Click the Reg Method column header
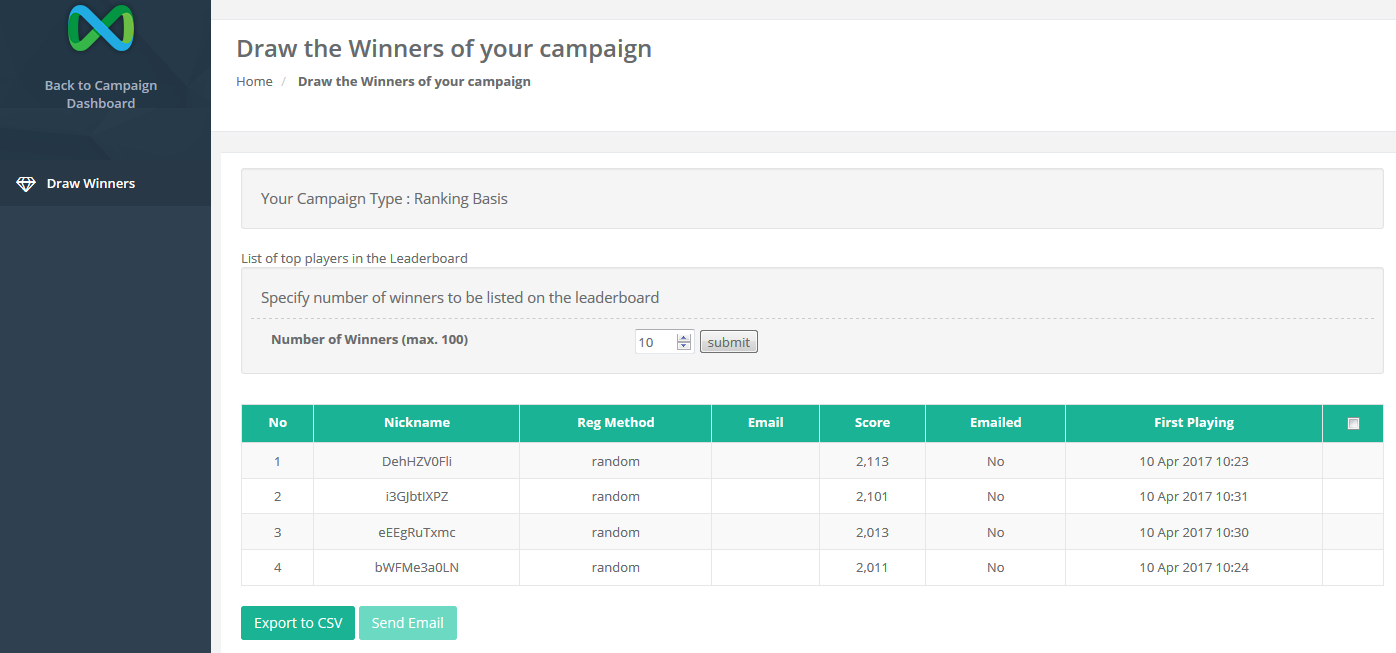 [x=615, y=423]
